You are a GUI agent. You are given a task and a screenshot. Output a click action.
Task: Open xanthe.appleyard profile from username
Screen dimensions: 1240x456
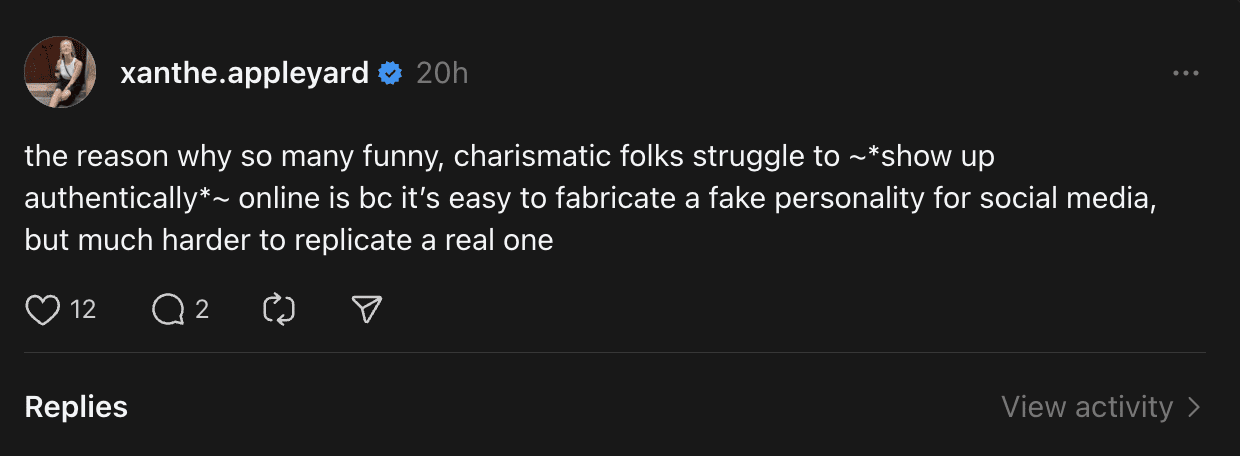coord(244,73)
